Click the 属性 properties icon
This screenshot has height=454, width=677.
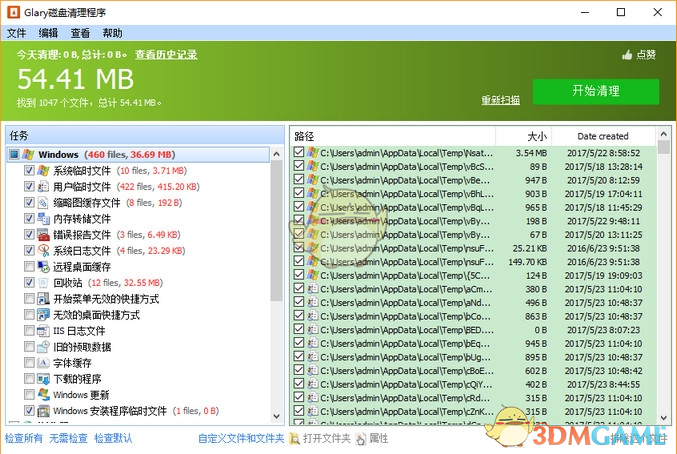click(x=361, y=438)
